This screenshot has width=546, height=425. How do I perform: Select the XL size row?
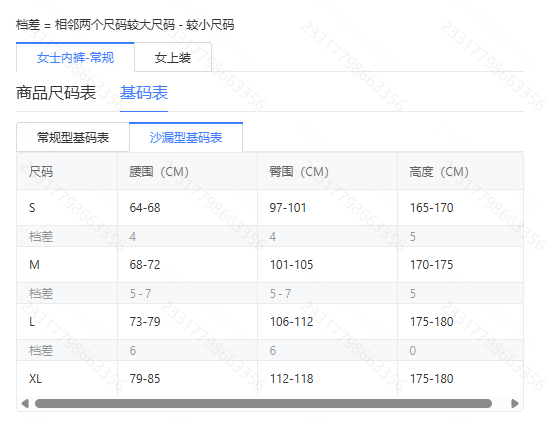[x=270, y=378]
